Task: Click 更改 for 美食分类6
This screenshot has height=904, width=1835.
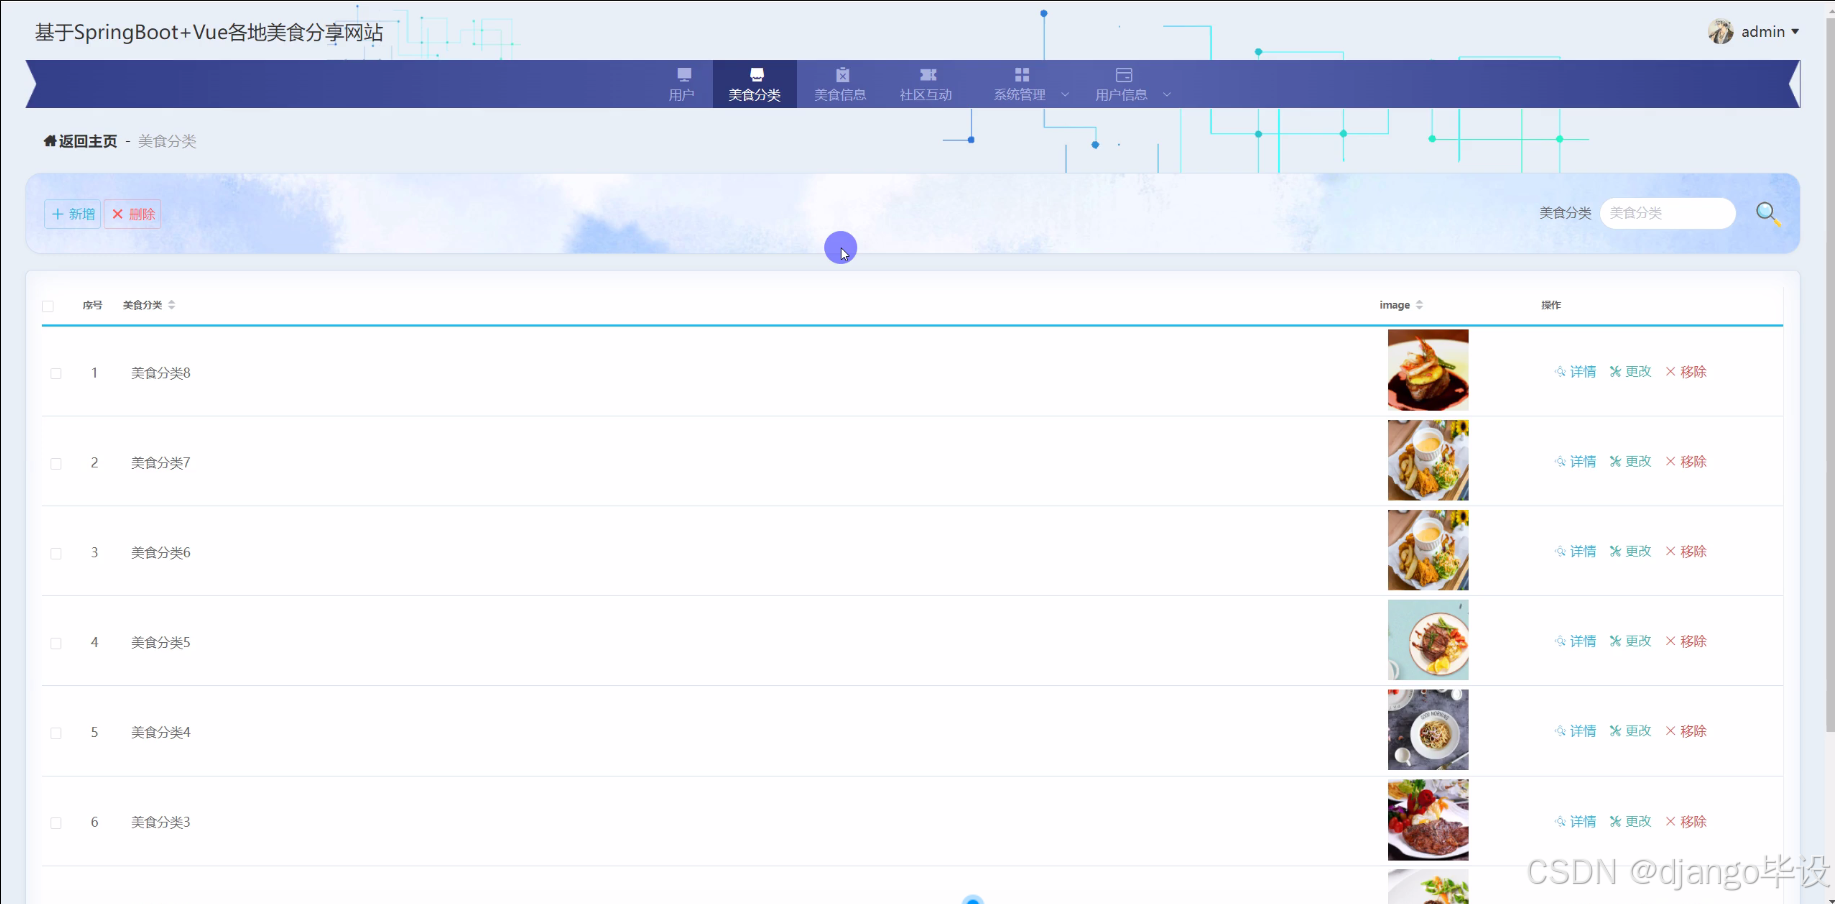Action: tap(1631, 552)
